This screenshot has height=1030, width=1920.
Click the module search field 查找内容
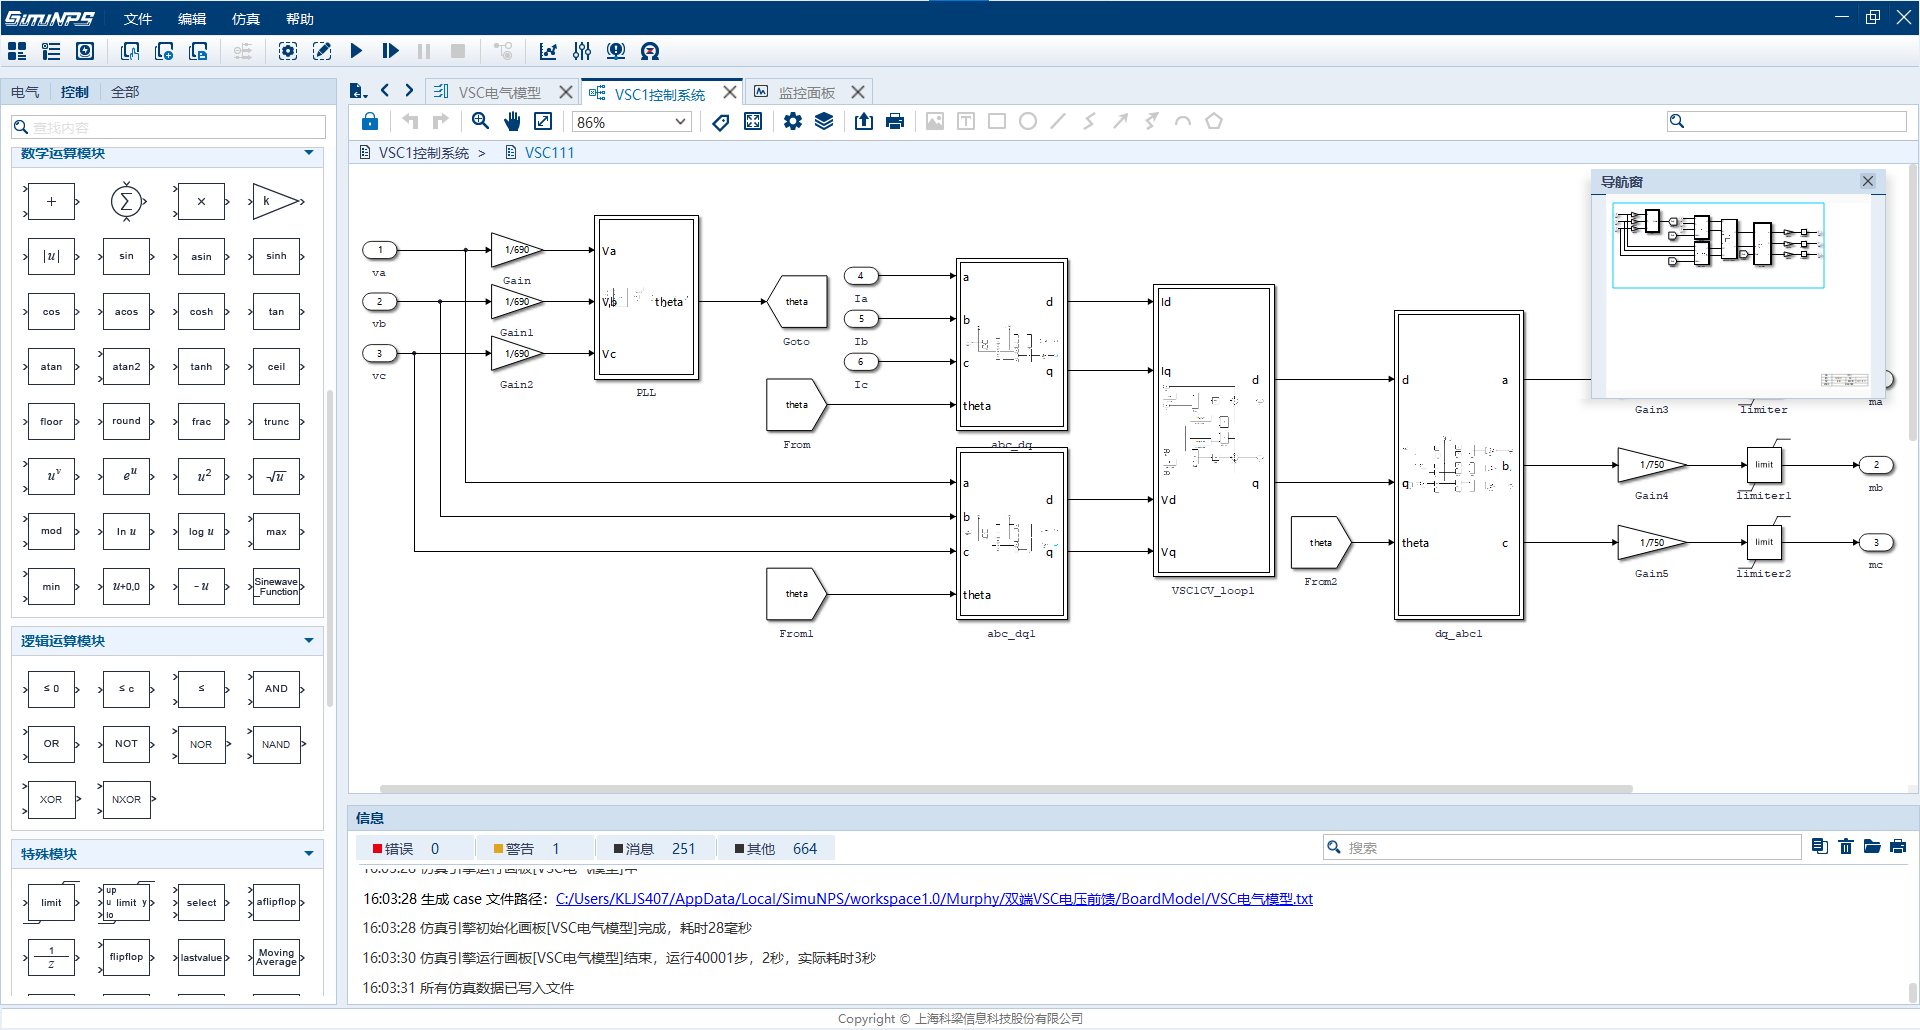point(168,127)
